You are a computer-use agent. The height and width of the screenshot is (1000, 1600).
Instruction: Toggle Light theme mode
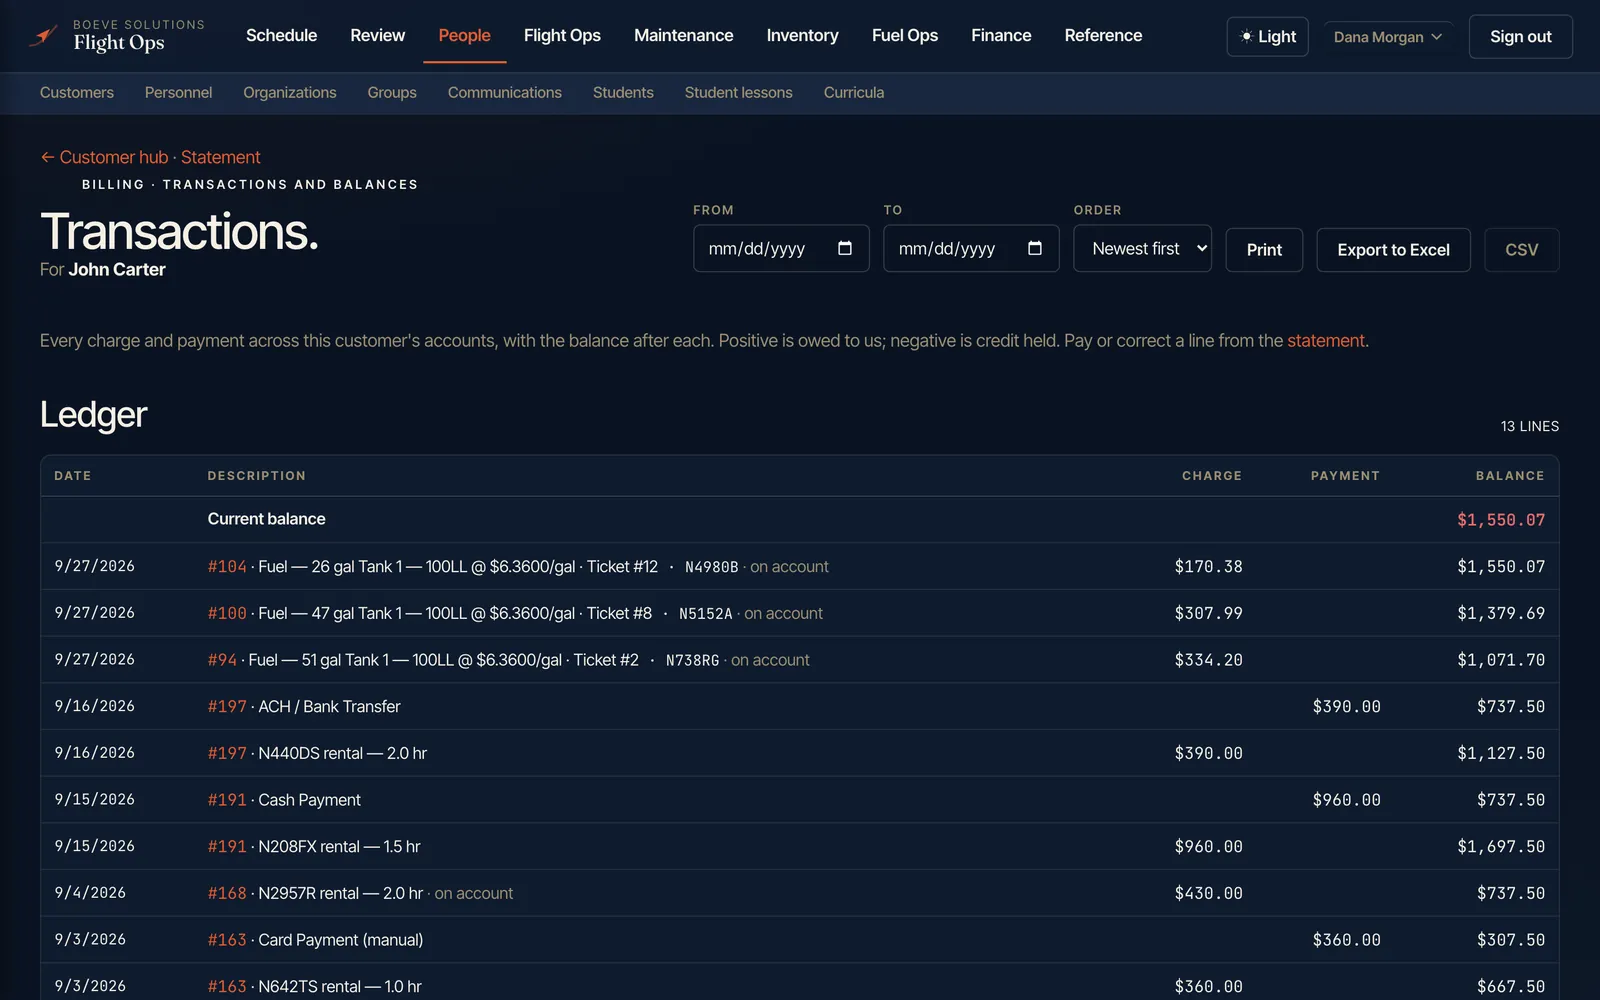(x=1267, y=36)
